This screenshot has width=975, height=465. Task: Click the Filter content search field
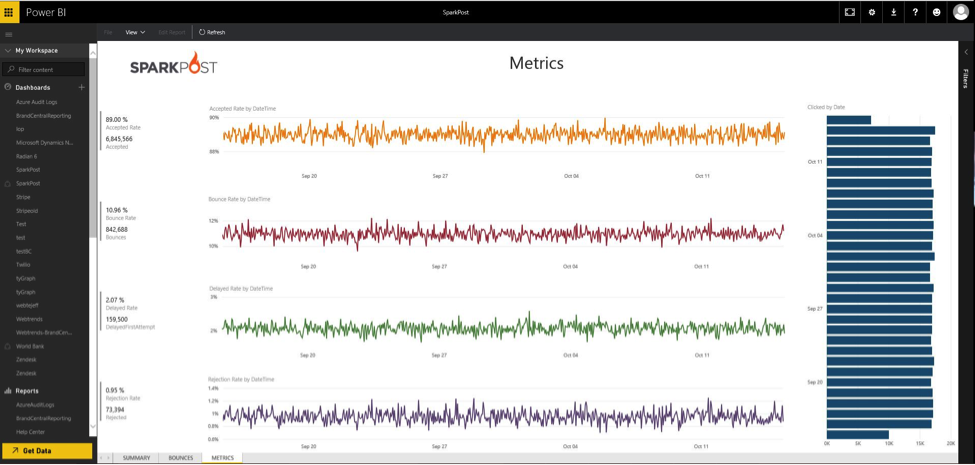(44, 70)
